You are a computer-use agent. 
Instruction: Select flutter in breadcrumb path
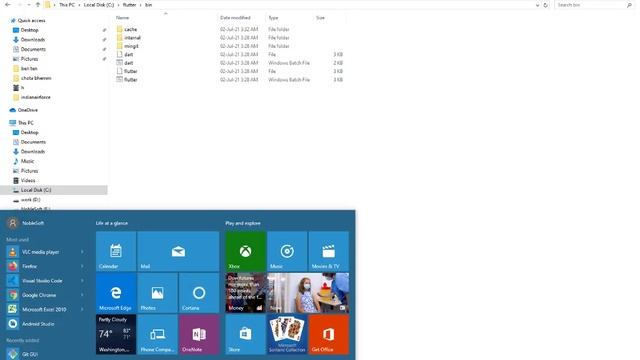tap(129, 5)
